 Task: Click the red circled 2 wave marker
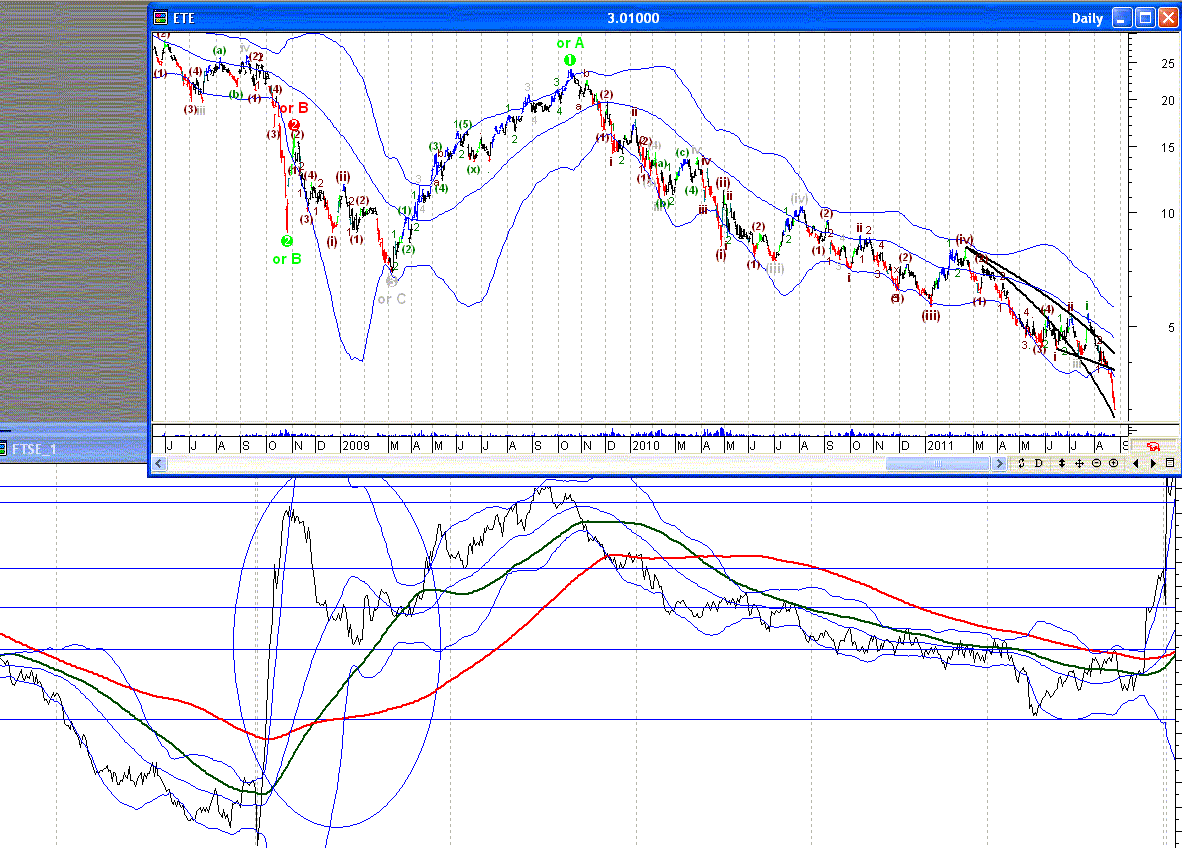tap(294, 125)
